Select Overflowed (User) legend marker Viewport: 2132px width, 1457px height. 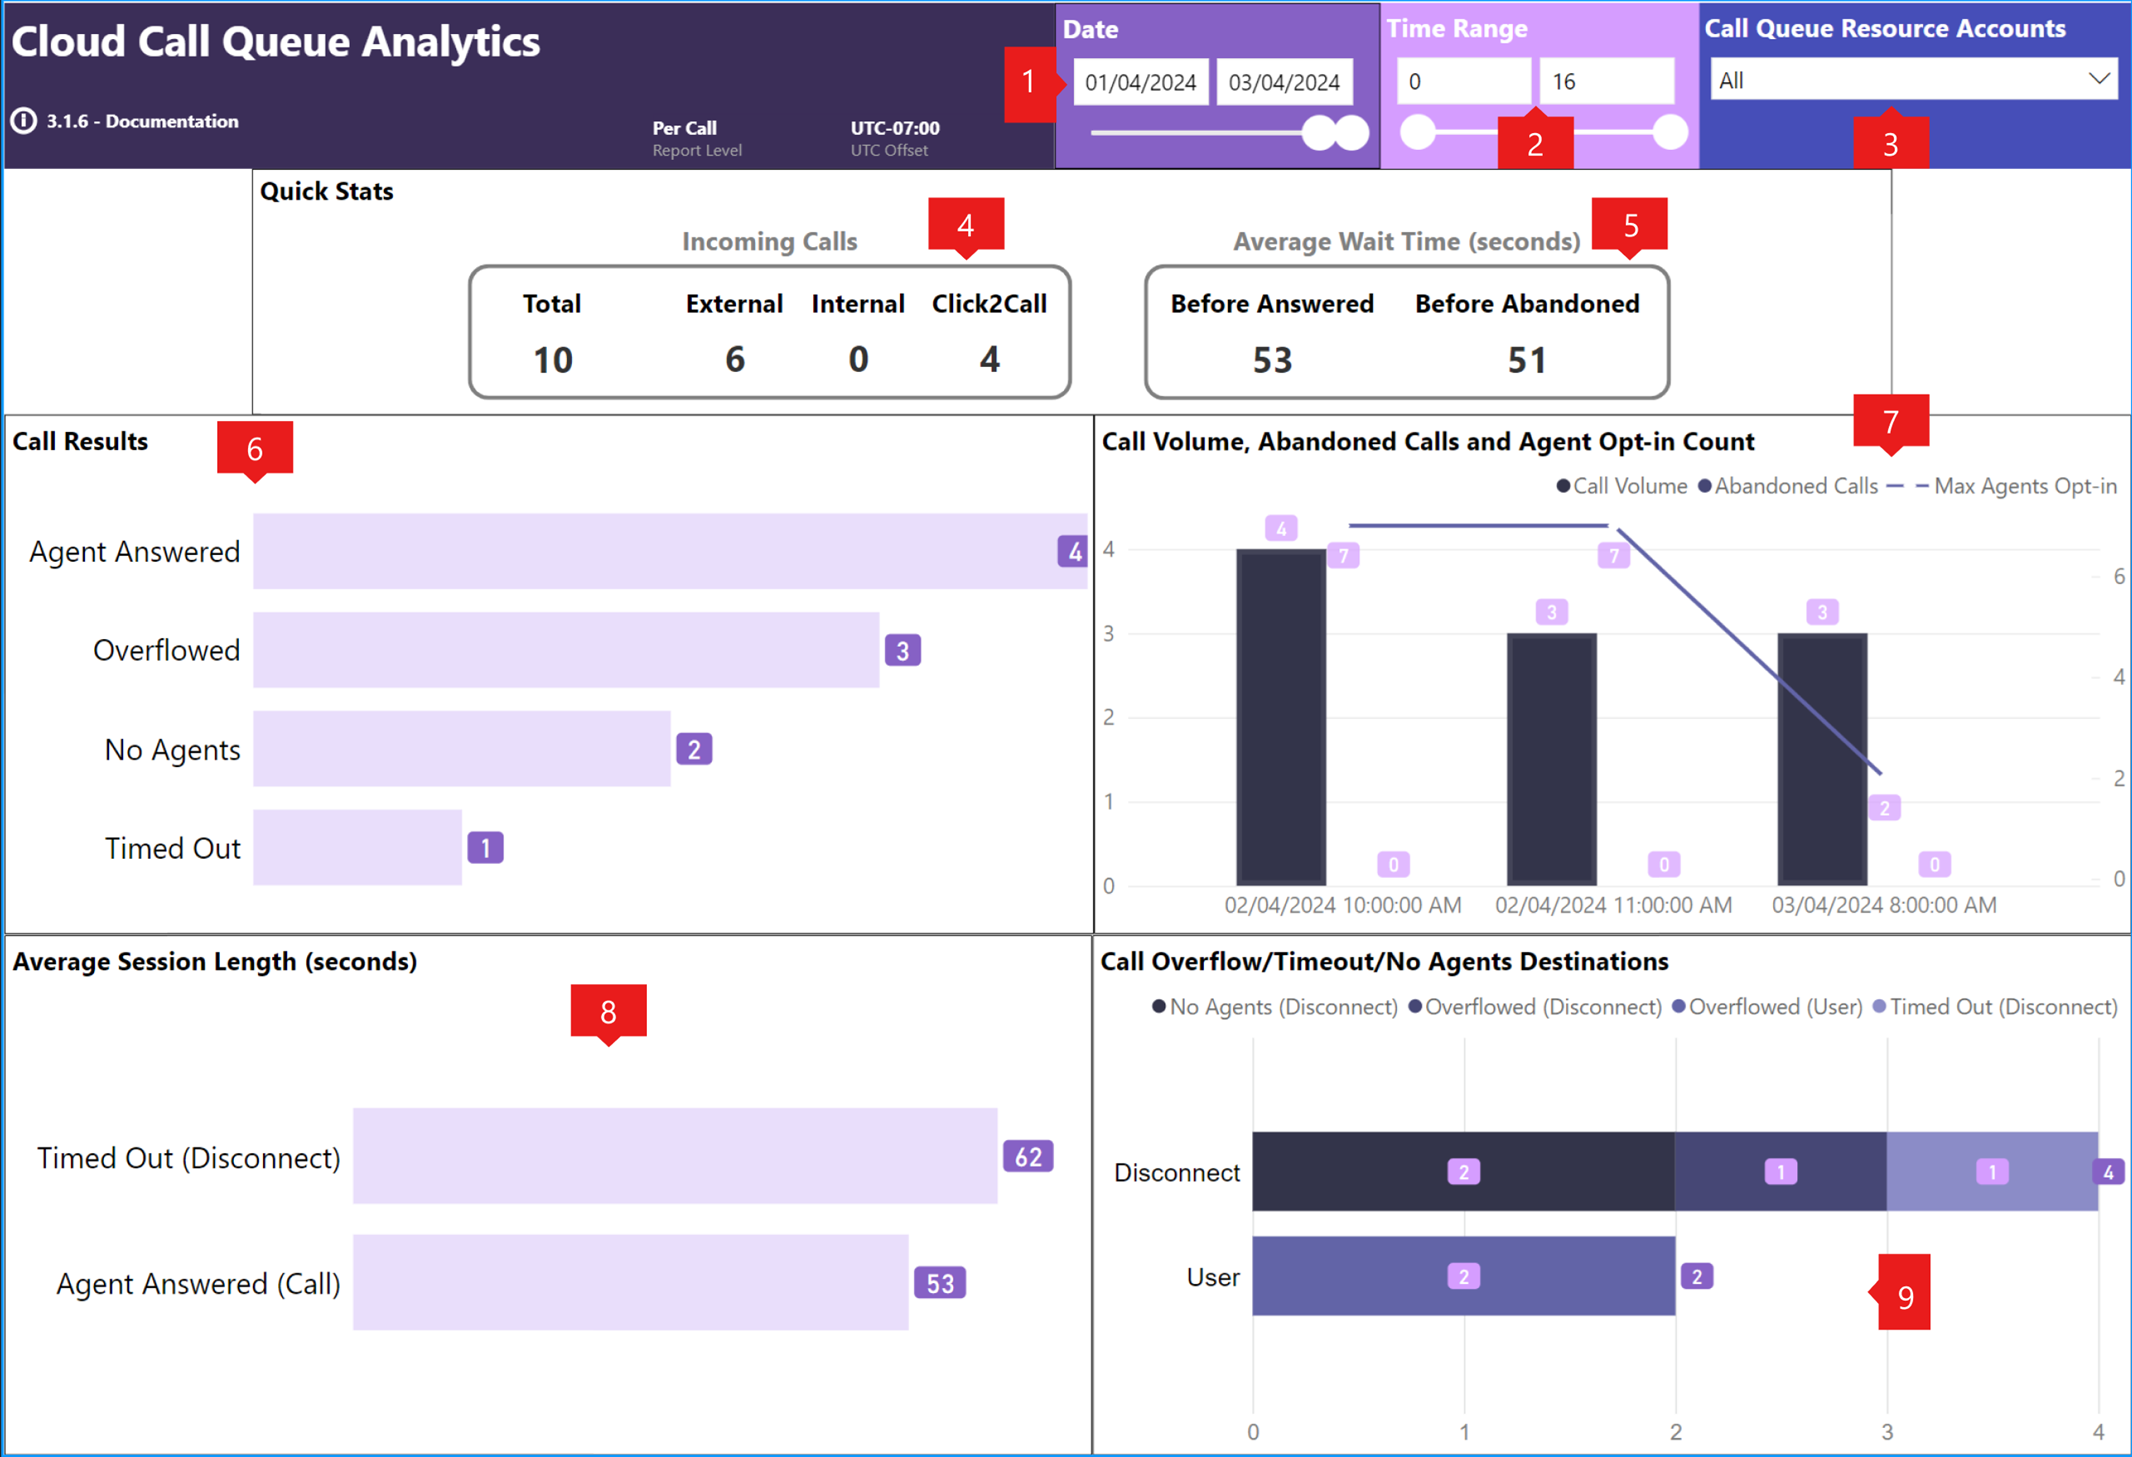click(1679, 1006)
